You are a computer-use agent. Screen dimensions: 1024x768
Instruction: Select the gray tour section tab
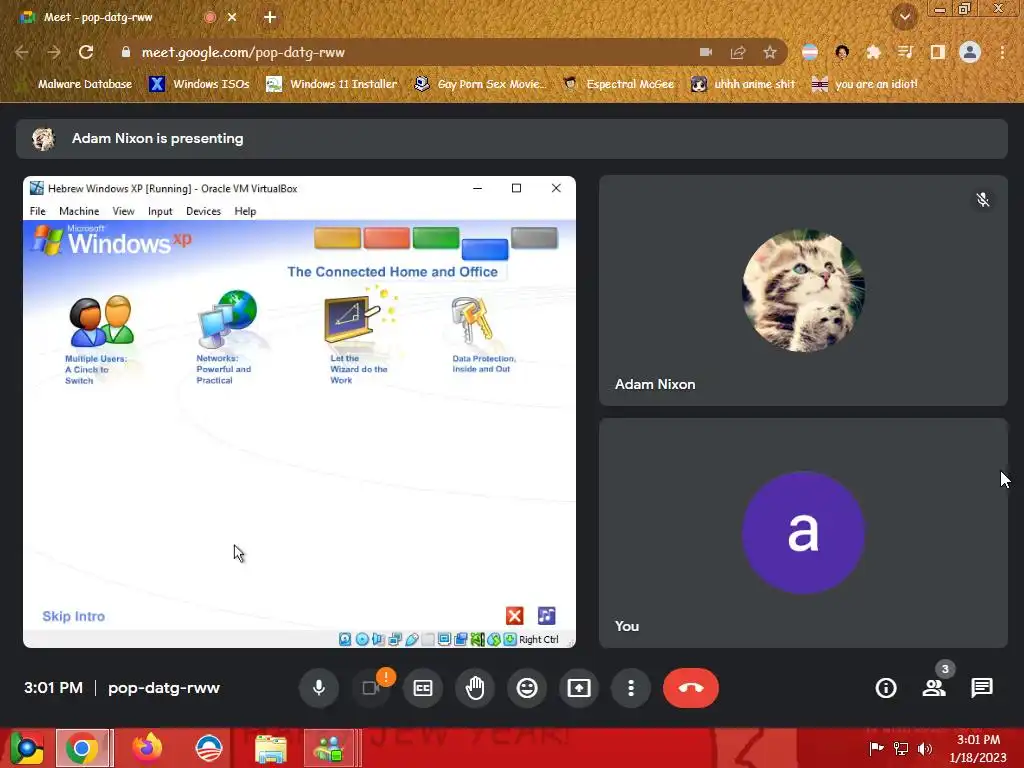(x=534, y=238)
